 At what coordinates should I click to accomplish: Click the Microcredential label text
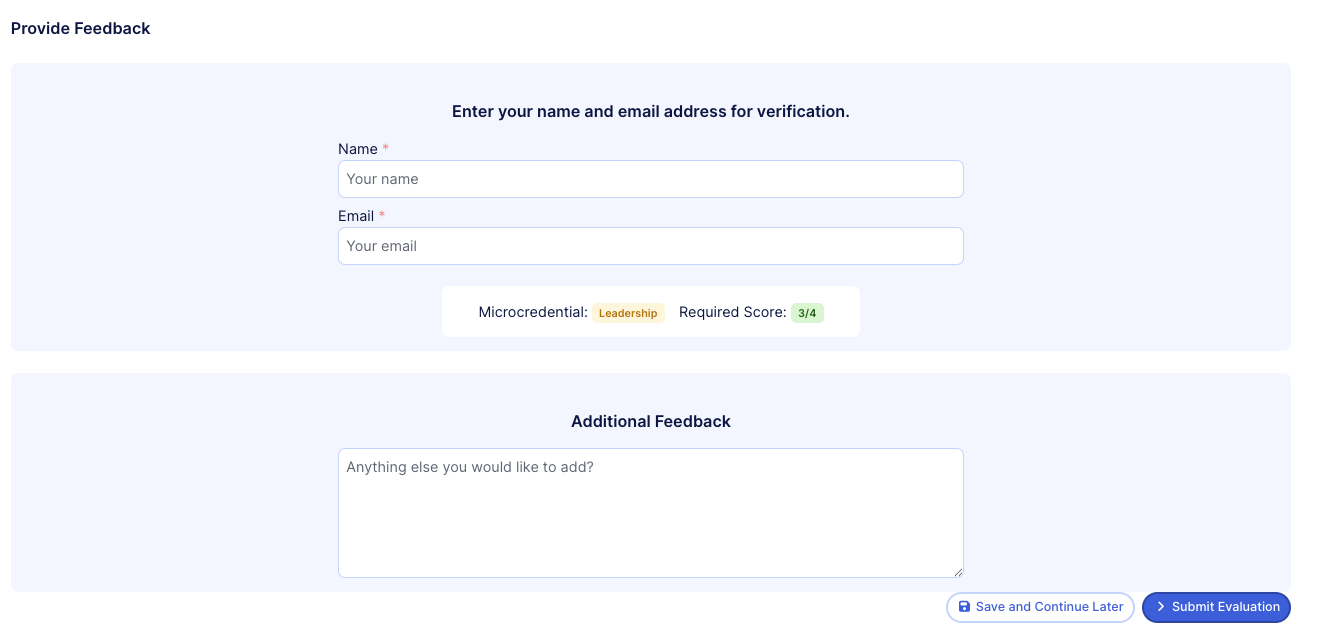click(532, 312)
